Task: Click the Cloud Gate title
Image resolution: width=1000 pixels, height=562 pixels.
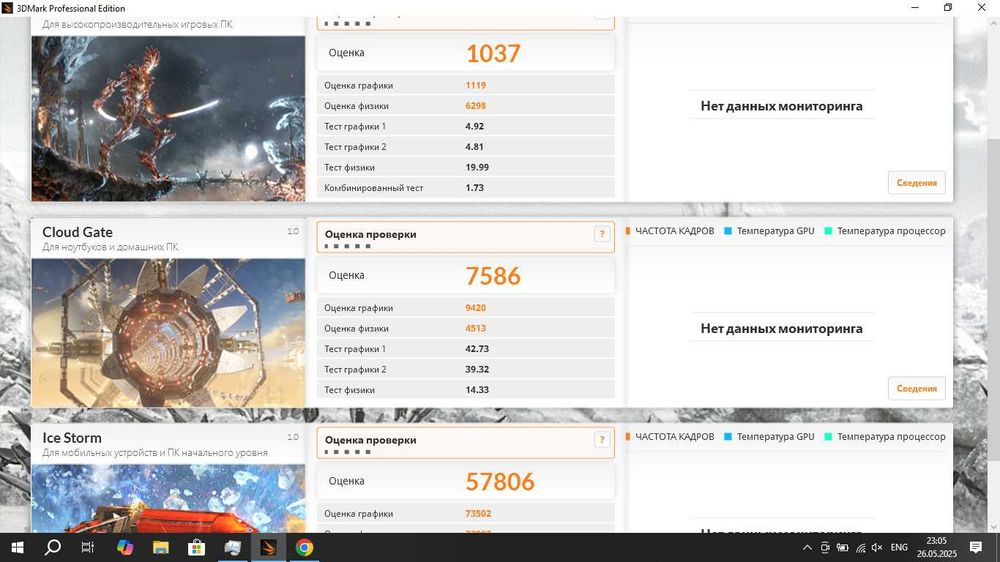Action: (77, 232)
